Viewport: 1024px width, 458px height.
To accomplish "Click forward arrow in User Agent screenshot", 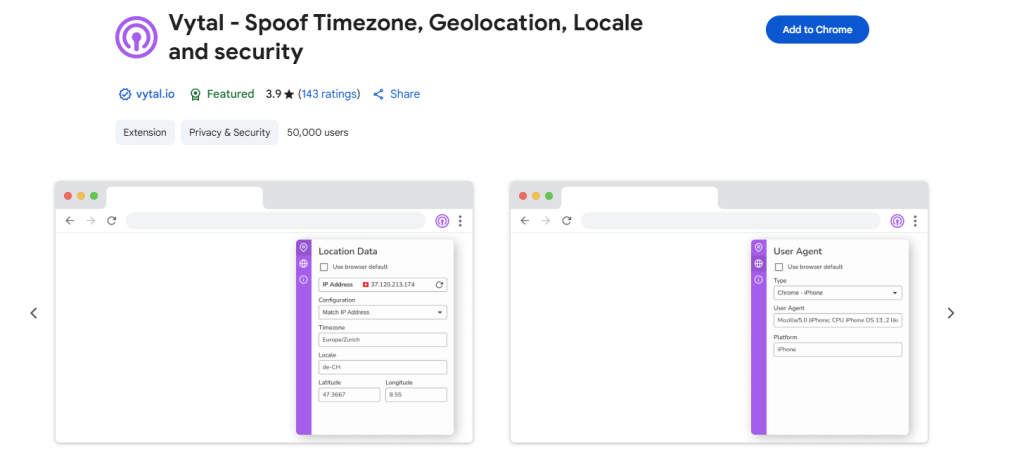I will (545, 221).
